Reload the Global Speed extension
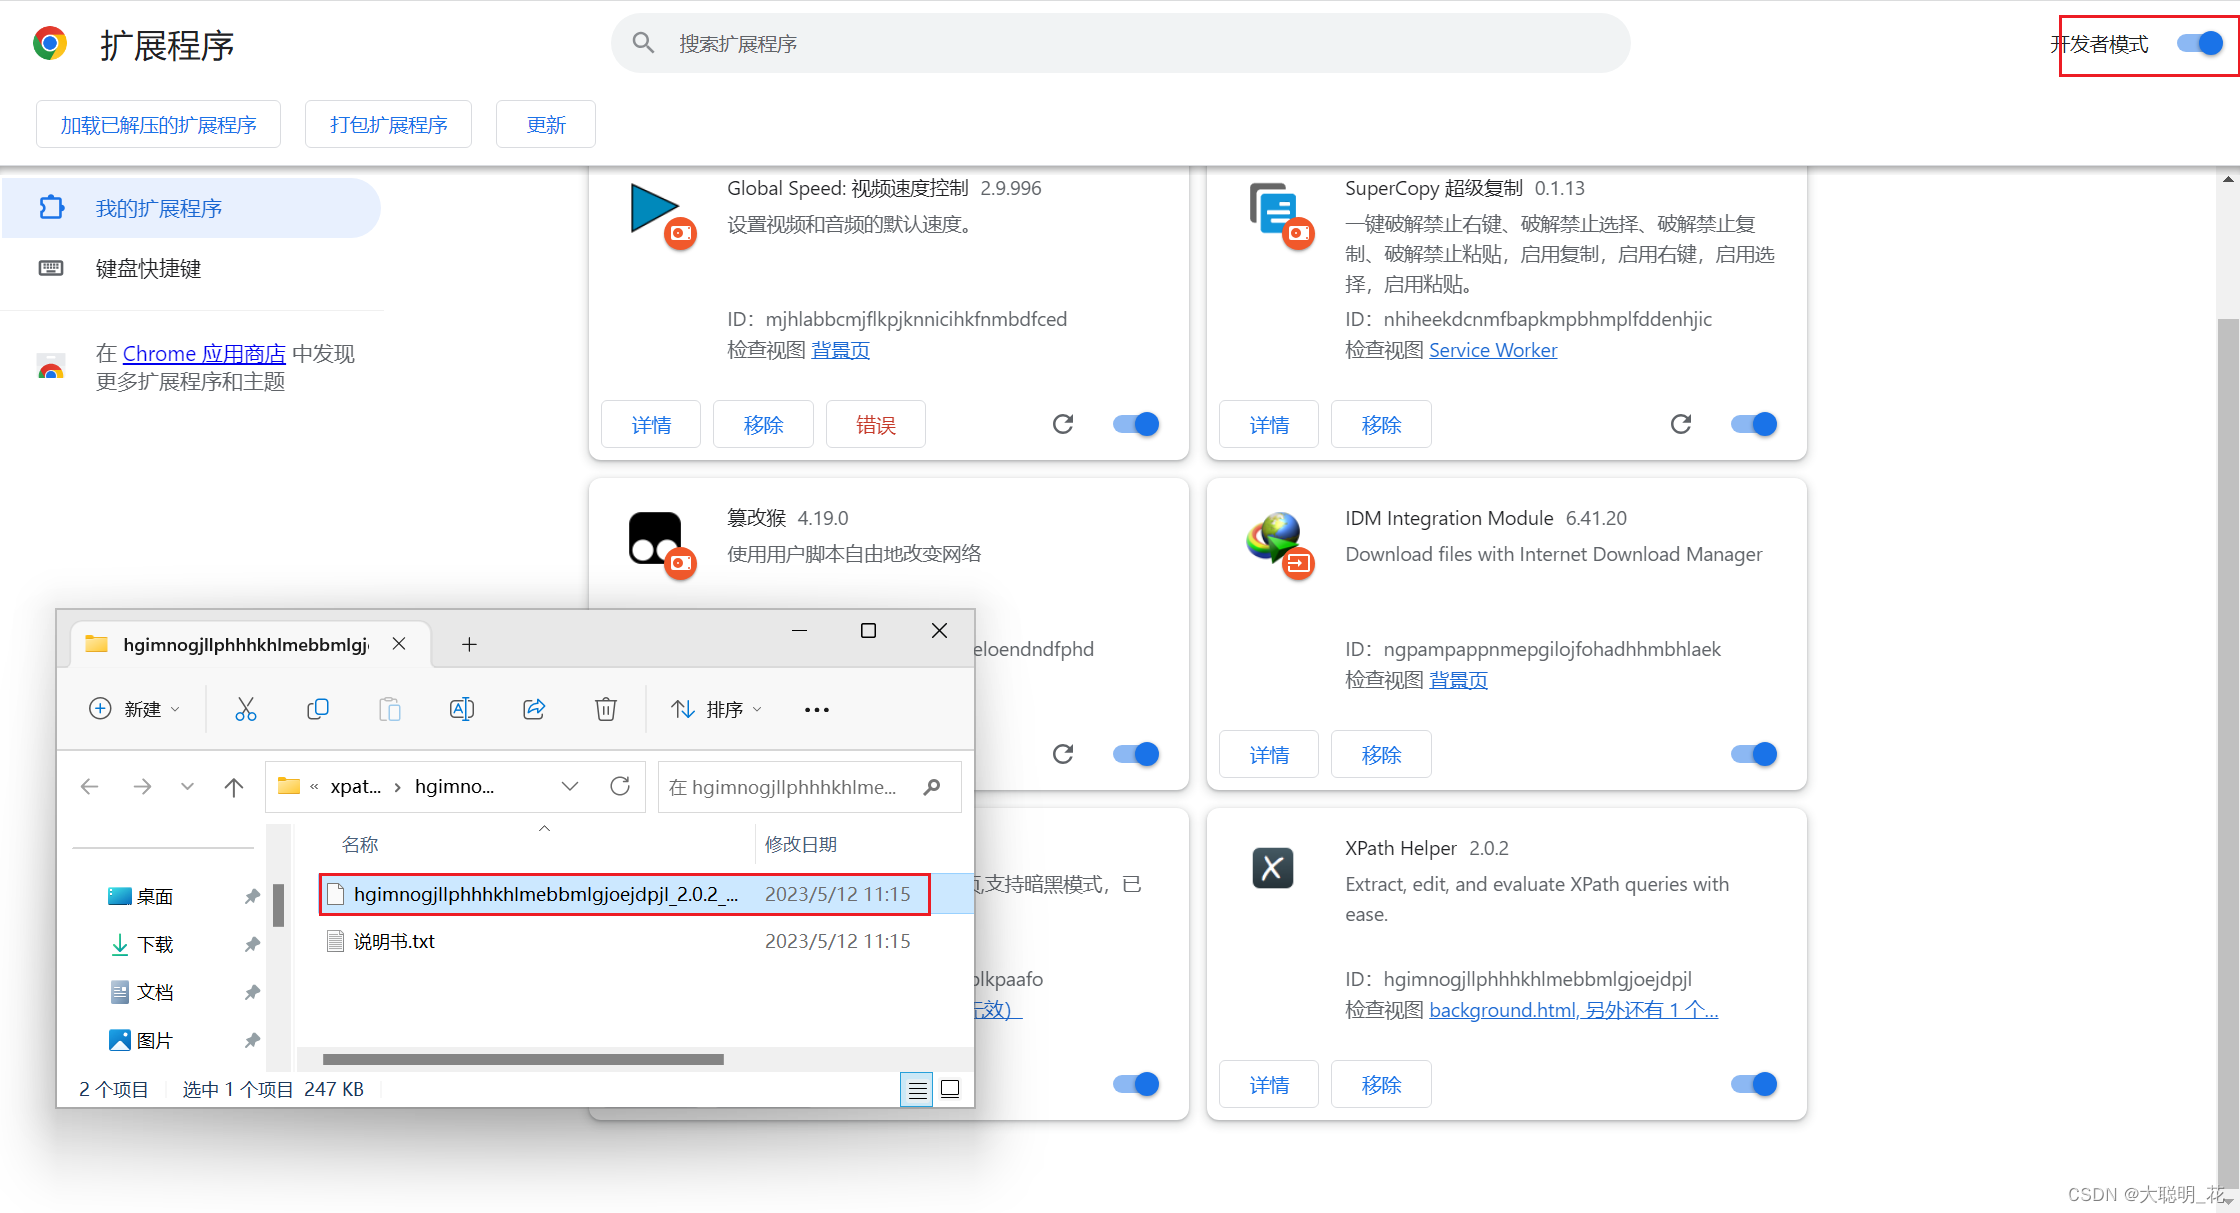2240x1213 pixels. coord(1062,424)
